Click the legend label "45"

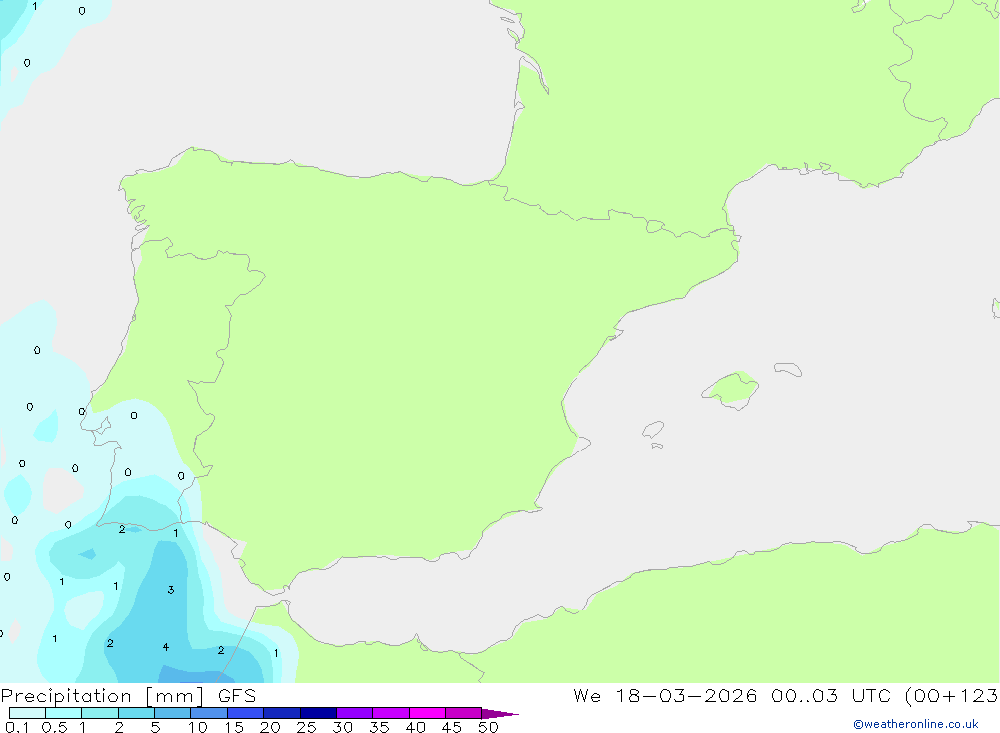(452, 727)
